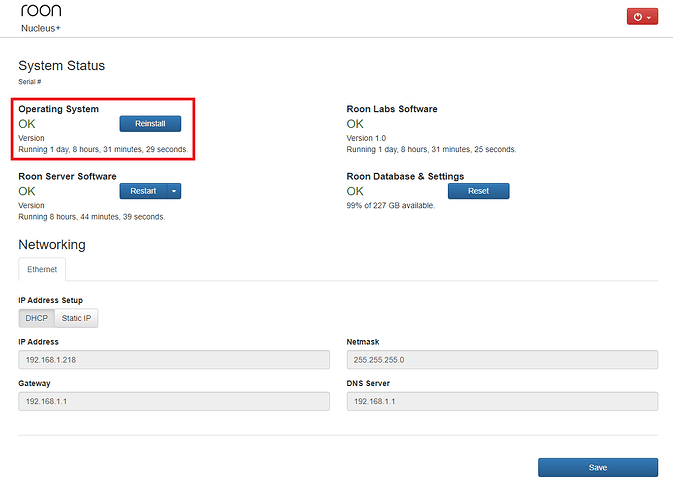This screenshot has height=500, width=673.
Task: Click Roon Labs uptime text ending 25 seconds
Action: pos(431,149)
